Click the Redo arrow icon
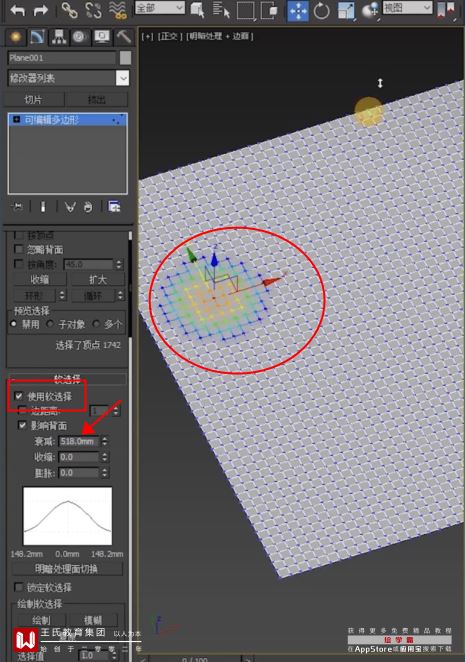This screenshot has width=465, height=662. [x=41, y=10]
